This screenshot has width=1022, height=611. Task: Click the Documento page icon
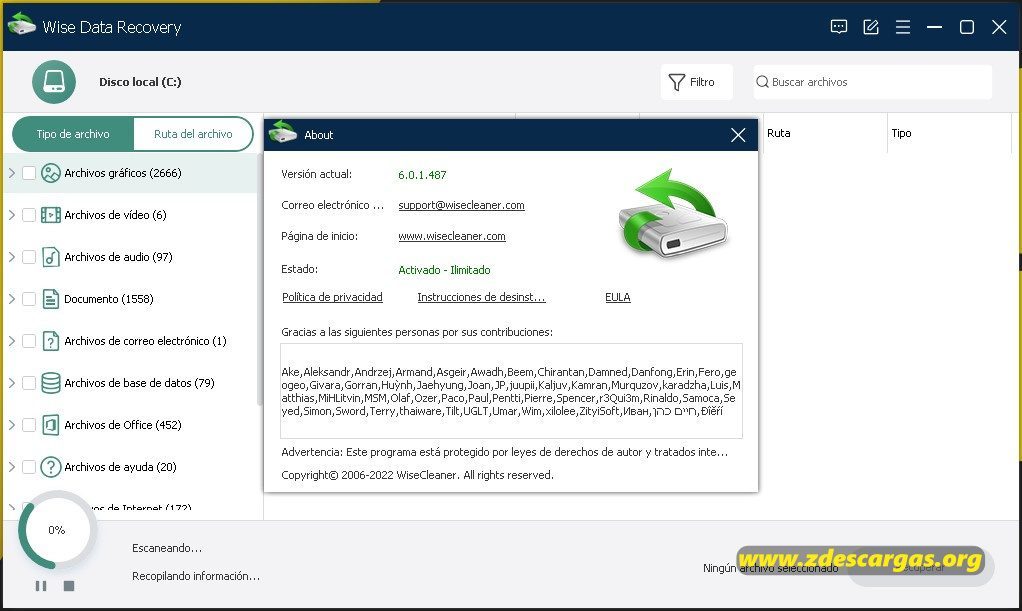click(51, 299)
